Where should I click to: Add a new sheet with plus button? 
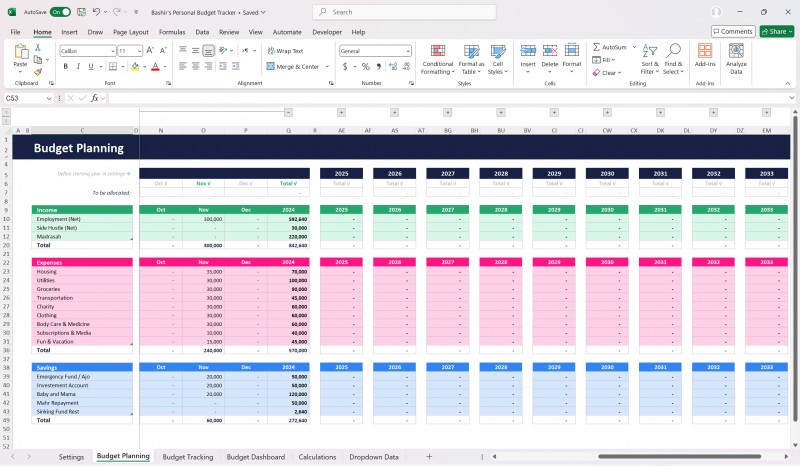click(429, 456)
